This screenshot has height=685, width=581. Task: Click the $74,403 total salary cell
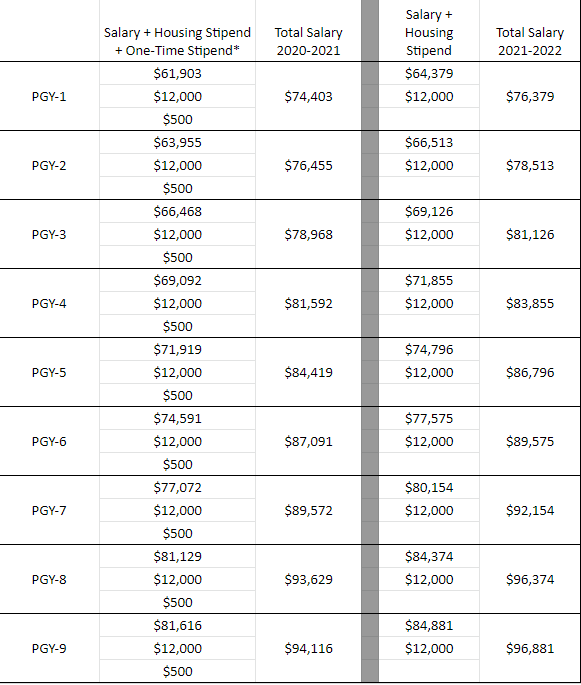308,96
